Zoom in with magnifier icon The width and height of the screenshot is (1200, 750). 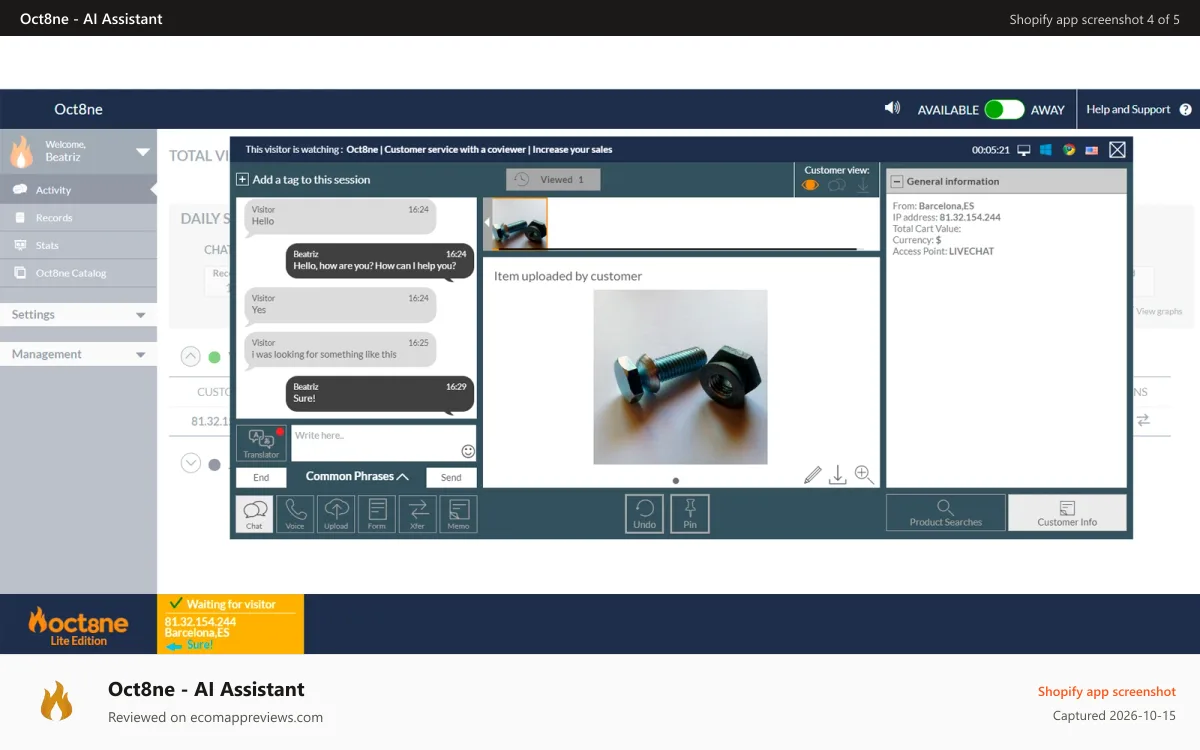(x=864, y=475)
